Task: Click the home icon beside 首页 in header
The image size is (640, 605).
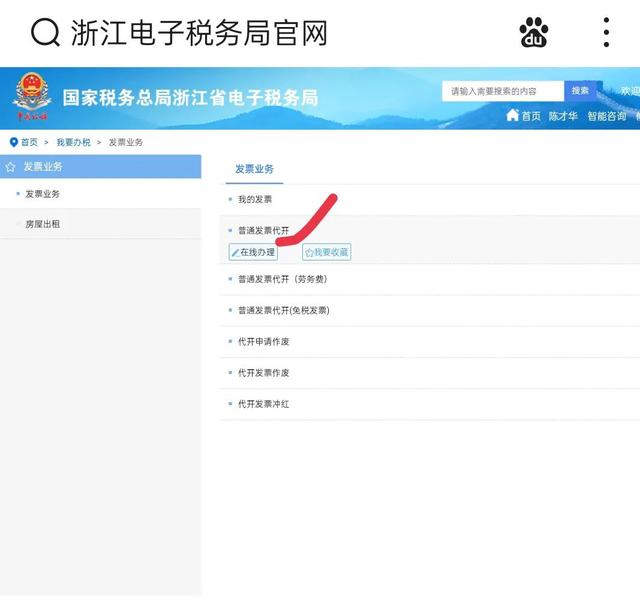Action: (512, 116)
